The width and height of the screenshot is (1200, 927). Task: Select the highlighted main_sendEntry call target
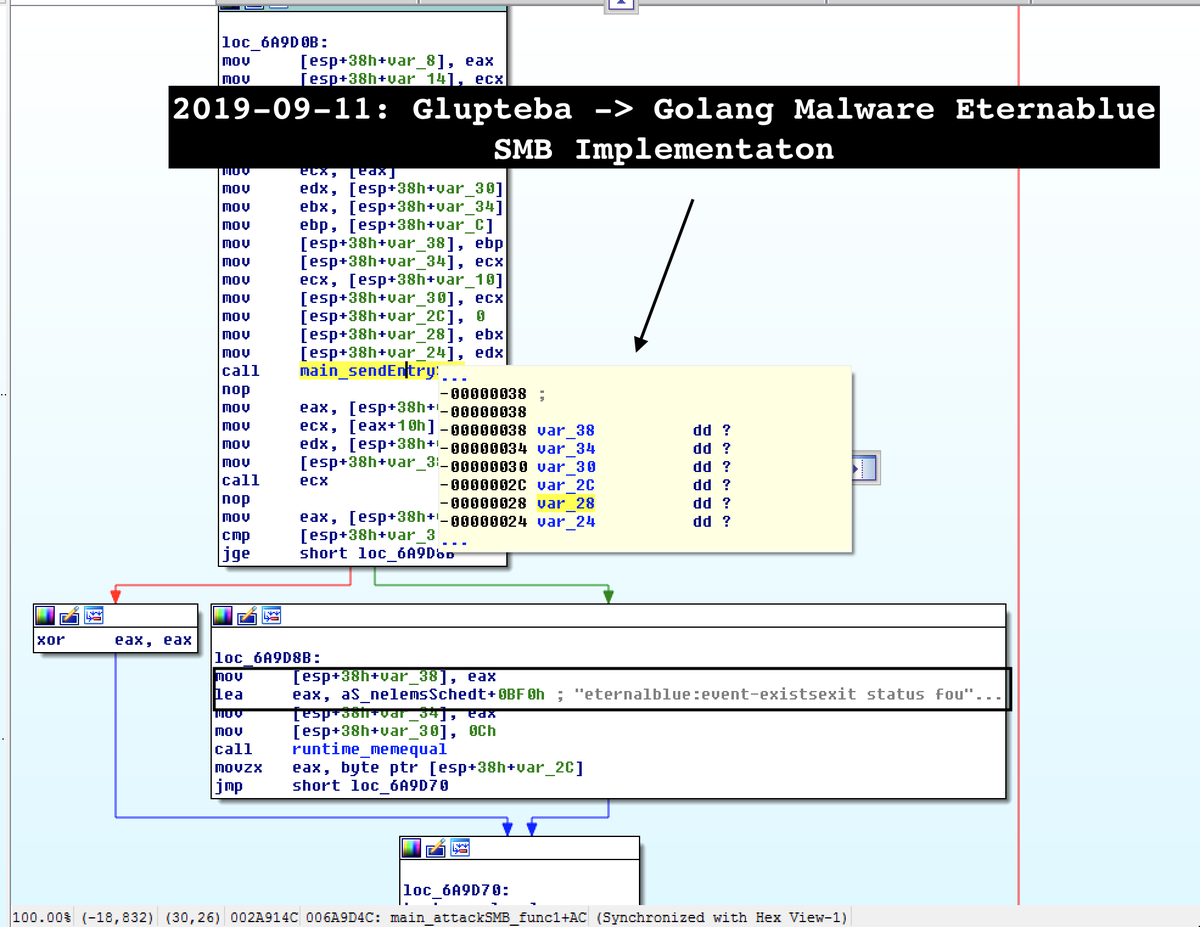point(368,371)
